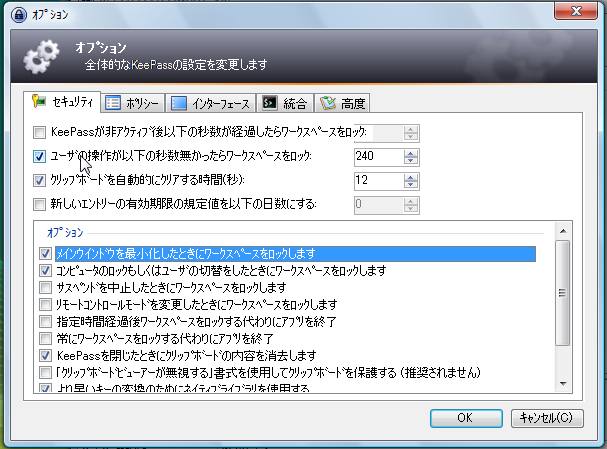The width and height of the screenshot is (607, 449).
Task: Click the list icon on ポリシー tab
Action: click(x=113, y=103)
